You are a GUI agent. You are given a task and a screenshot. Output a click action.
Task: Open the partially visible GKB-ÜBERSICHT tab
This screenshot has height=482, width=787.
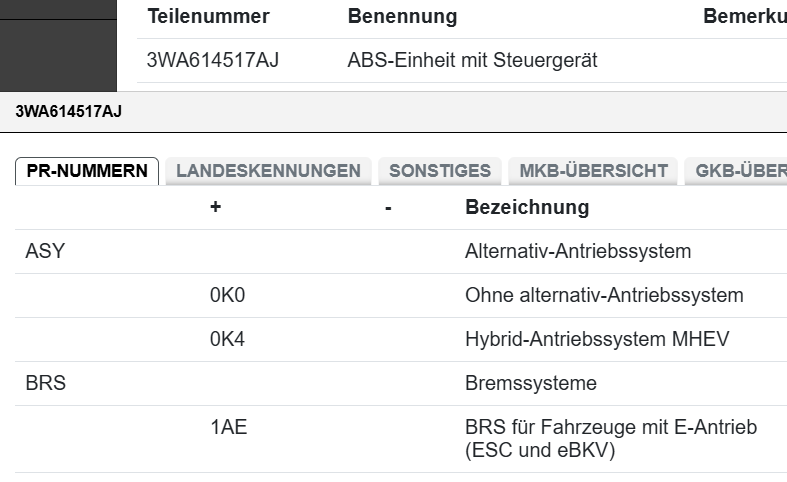coord(735,171)
